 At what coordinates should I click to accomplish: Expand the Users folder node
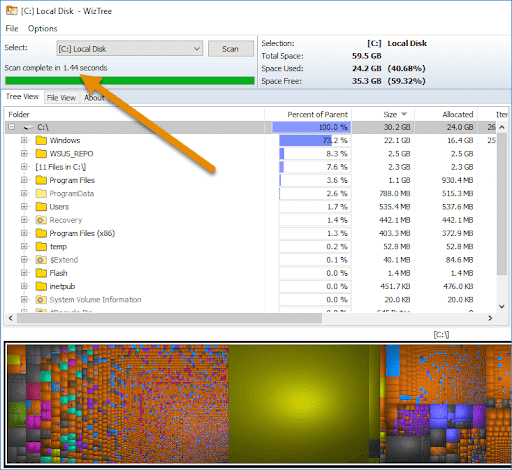coord(24,207)
